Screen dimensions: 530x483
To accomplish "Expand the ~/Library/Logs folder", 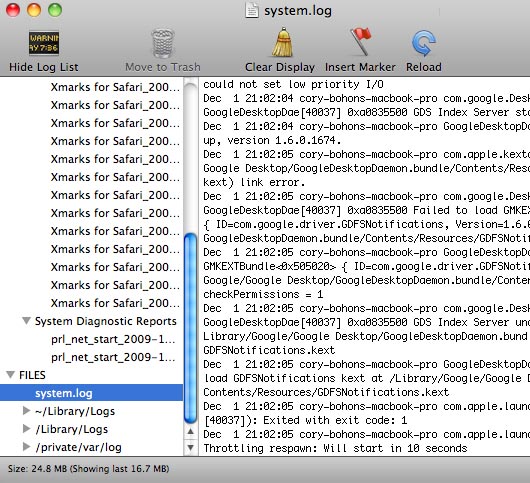I will tap(26, 411).
